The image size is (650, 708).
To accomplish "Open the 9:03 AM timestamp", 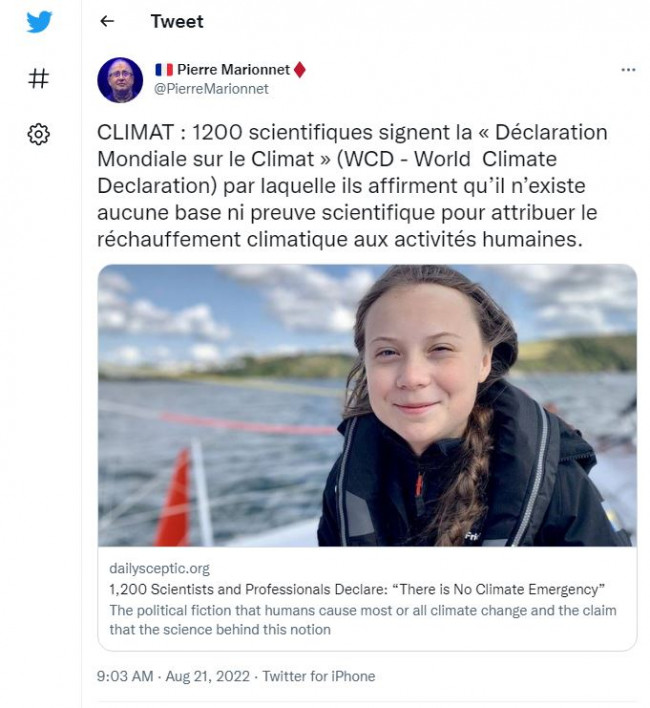I will coord(125,676).
